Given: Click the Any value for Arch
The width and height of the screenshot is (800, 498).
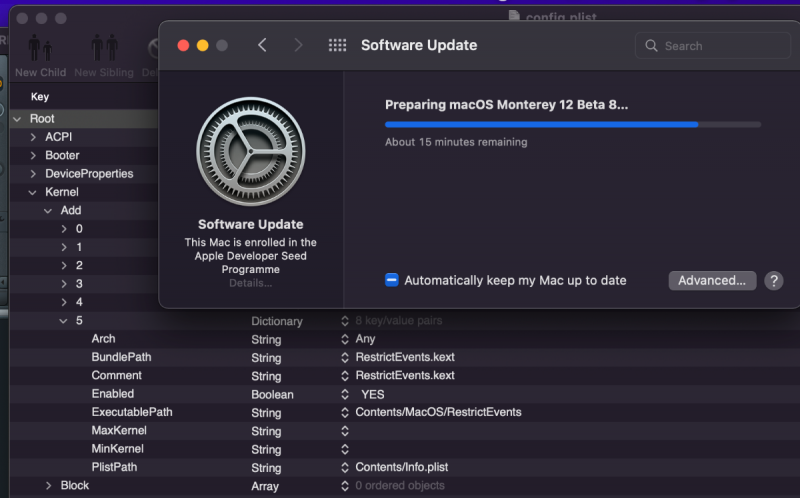Looking at the screenshot, I should coord(365,339).
